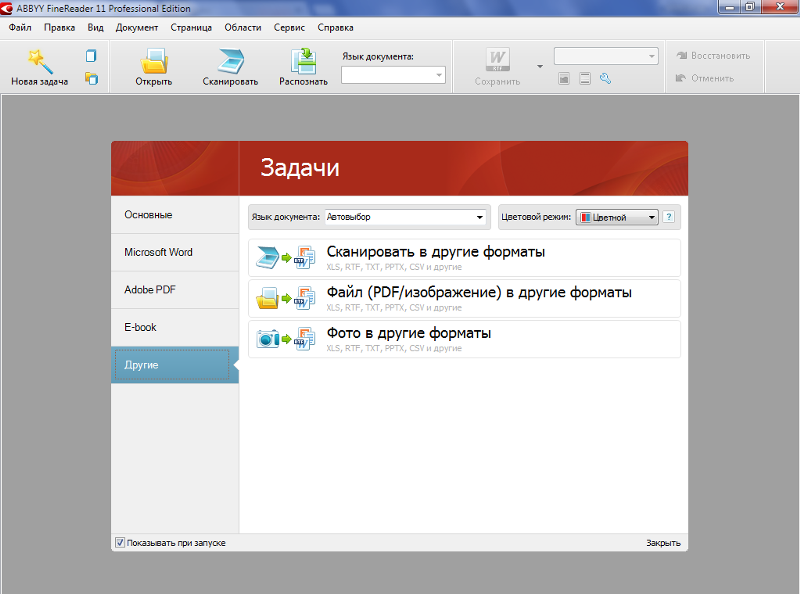This screenshot has width=800, height=594.
Task: Open a file with the Открыть folder icon
Action: (x=154, y=61)
